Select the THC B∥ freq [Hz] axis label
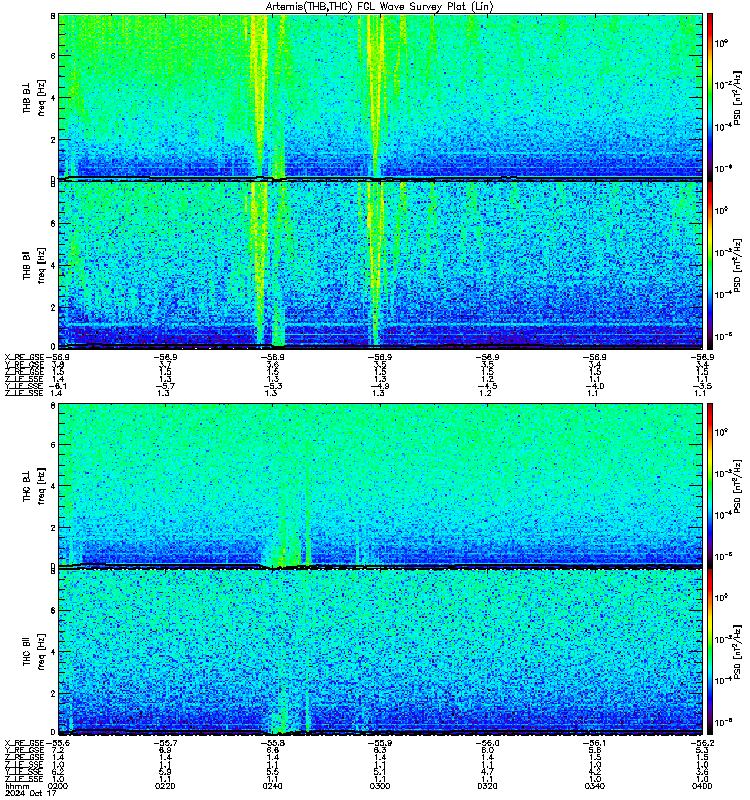Screen dimensions: 750x800 34,652
